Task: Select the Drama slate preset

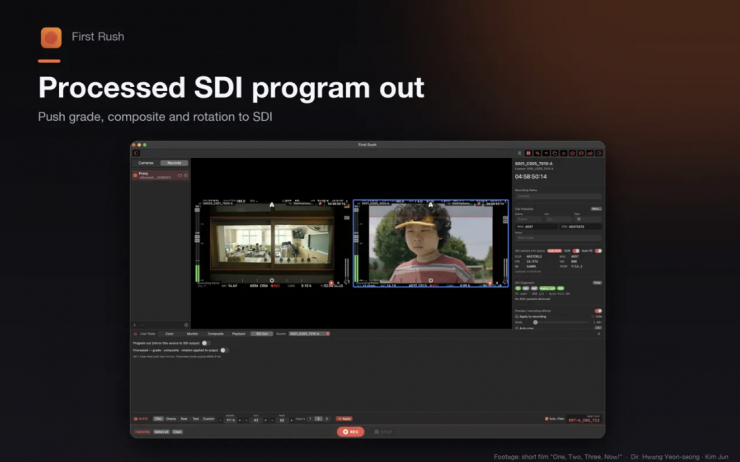Action: click(x=171, y=419)
